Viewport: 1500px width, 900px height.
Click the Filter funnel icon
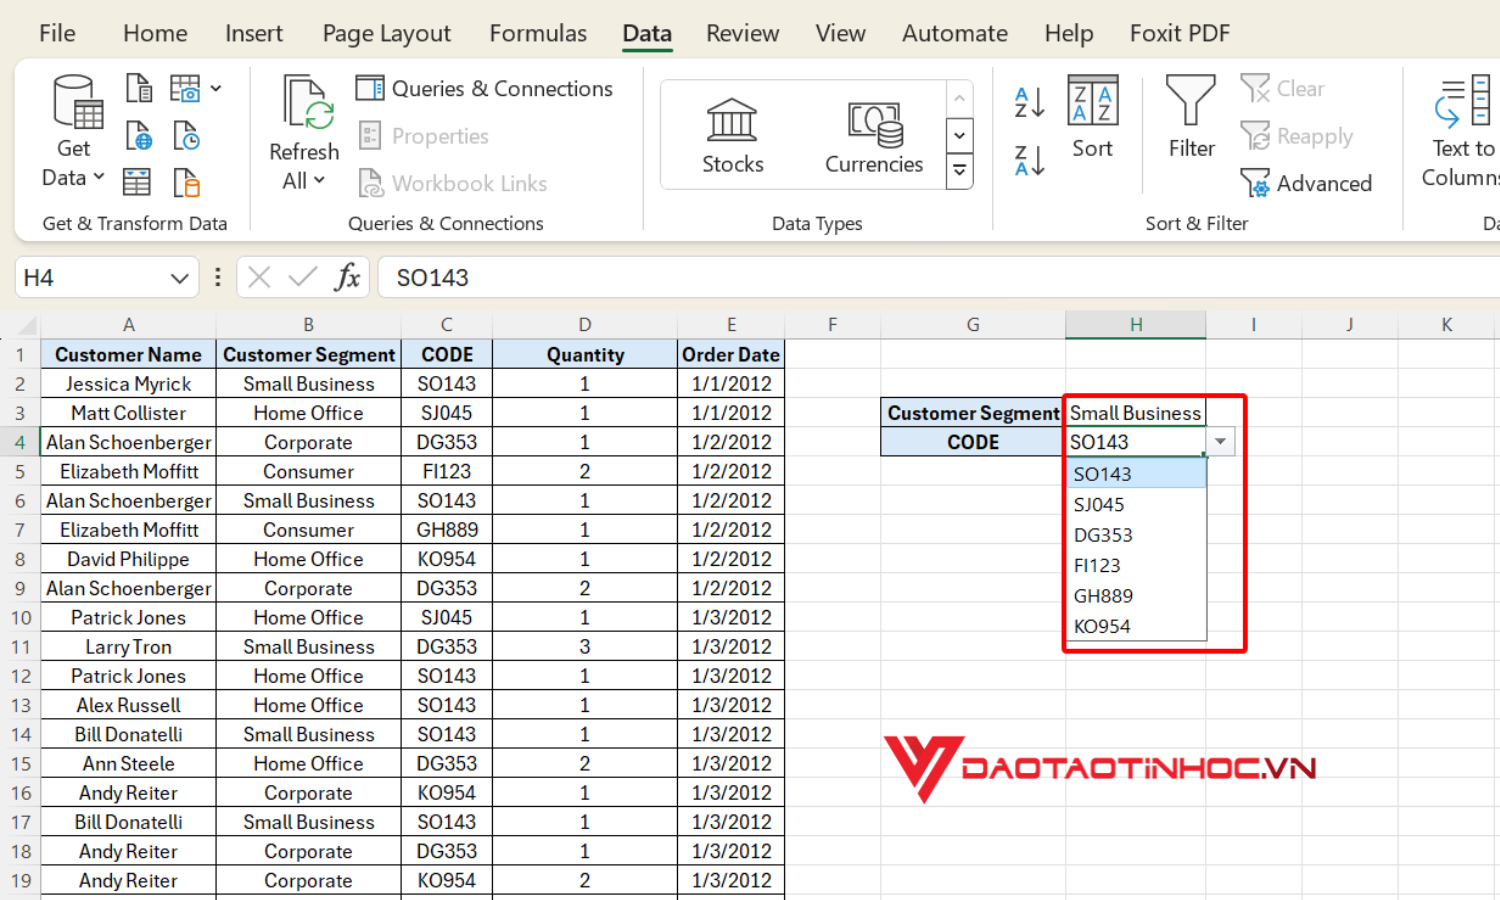(x=1191, y=102)
